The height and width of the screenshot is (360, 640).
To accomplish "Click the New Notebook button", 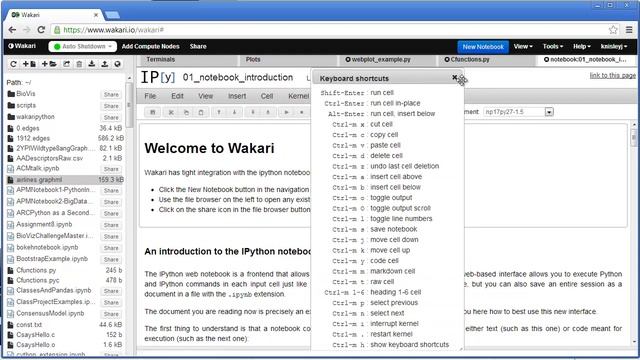I will 483,47.
